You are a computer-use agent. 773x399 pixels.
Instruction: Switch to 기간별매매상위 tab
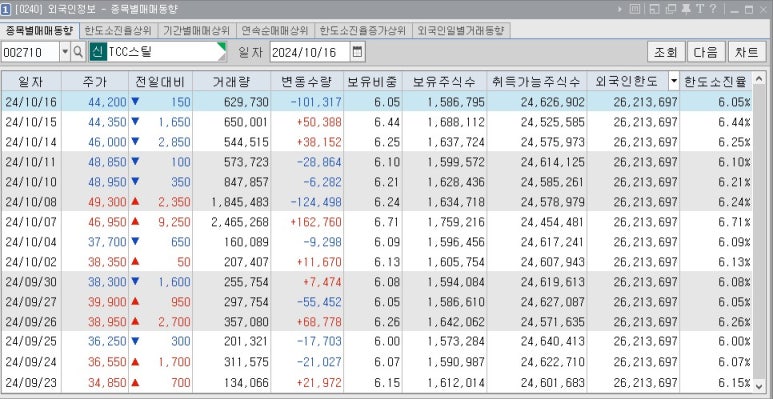pos(197,31)
